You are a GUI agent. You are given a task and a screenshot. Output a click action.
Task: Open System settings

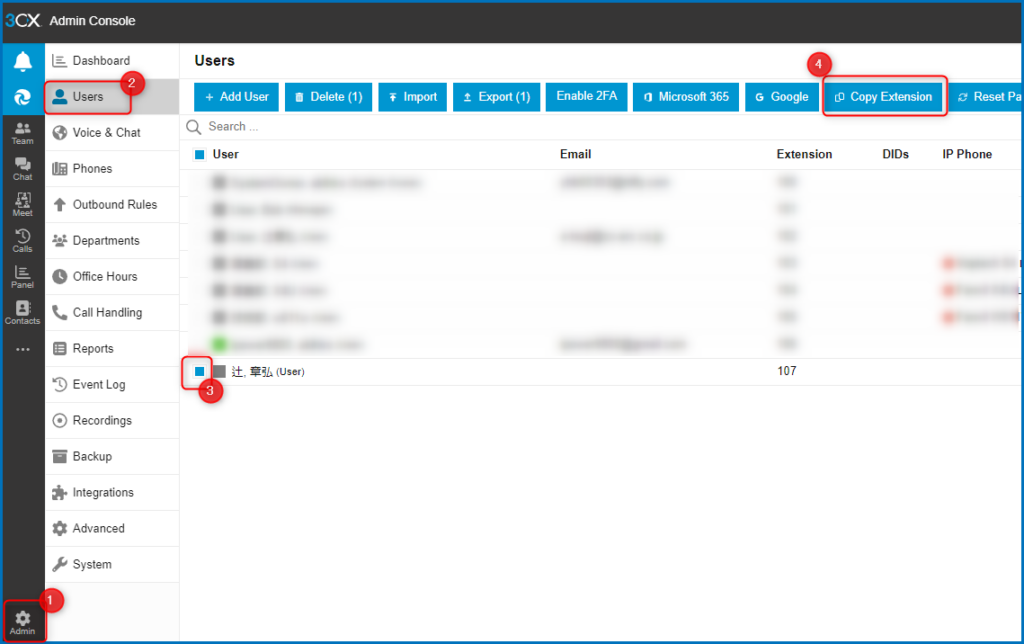point(112,564)
